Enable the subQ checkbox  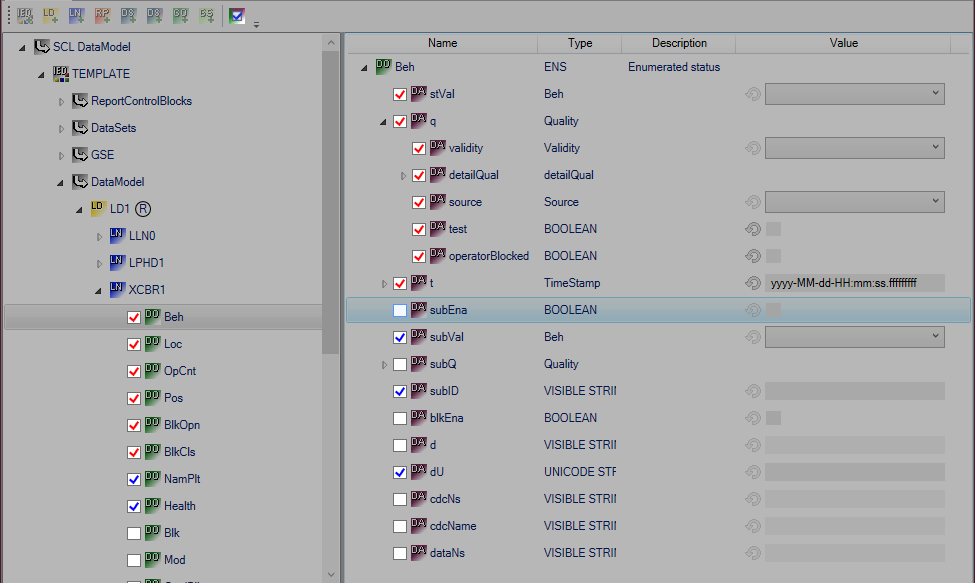[x=400, y=364]
